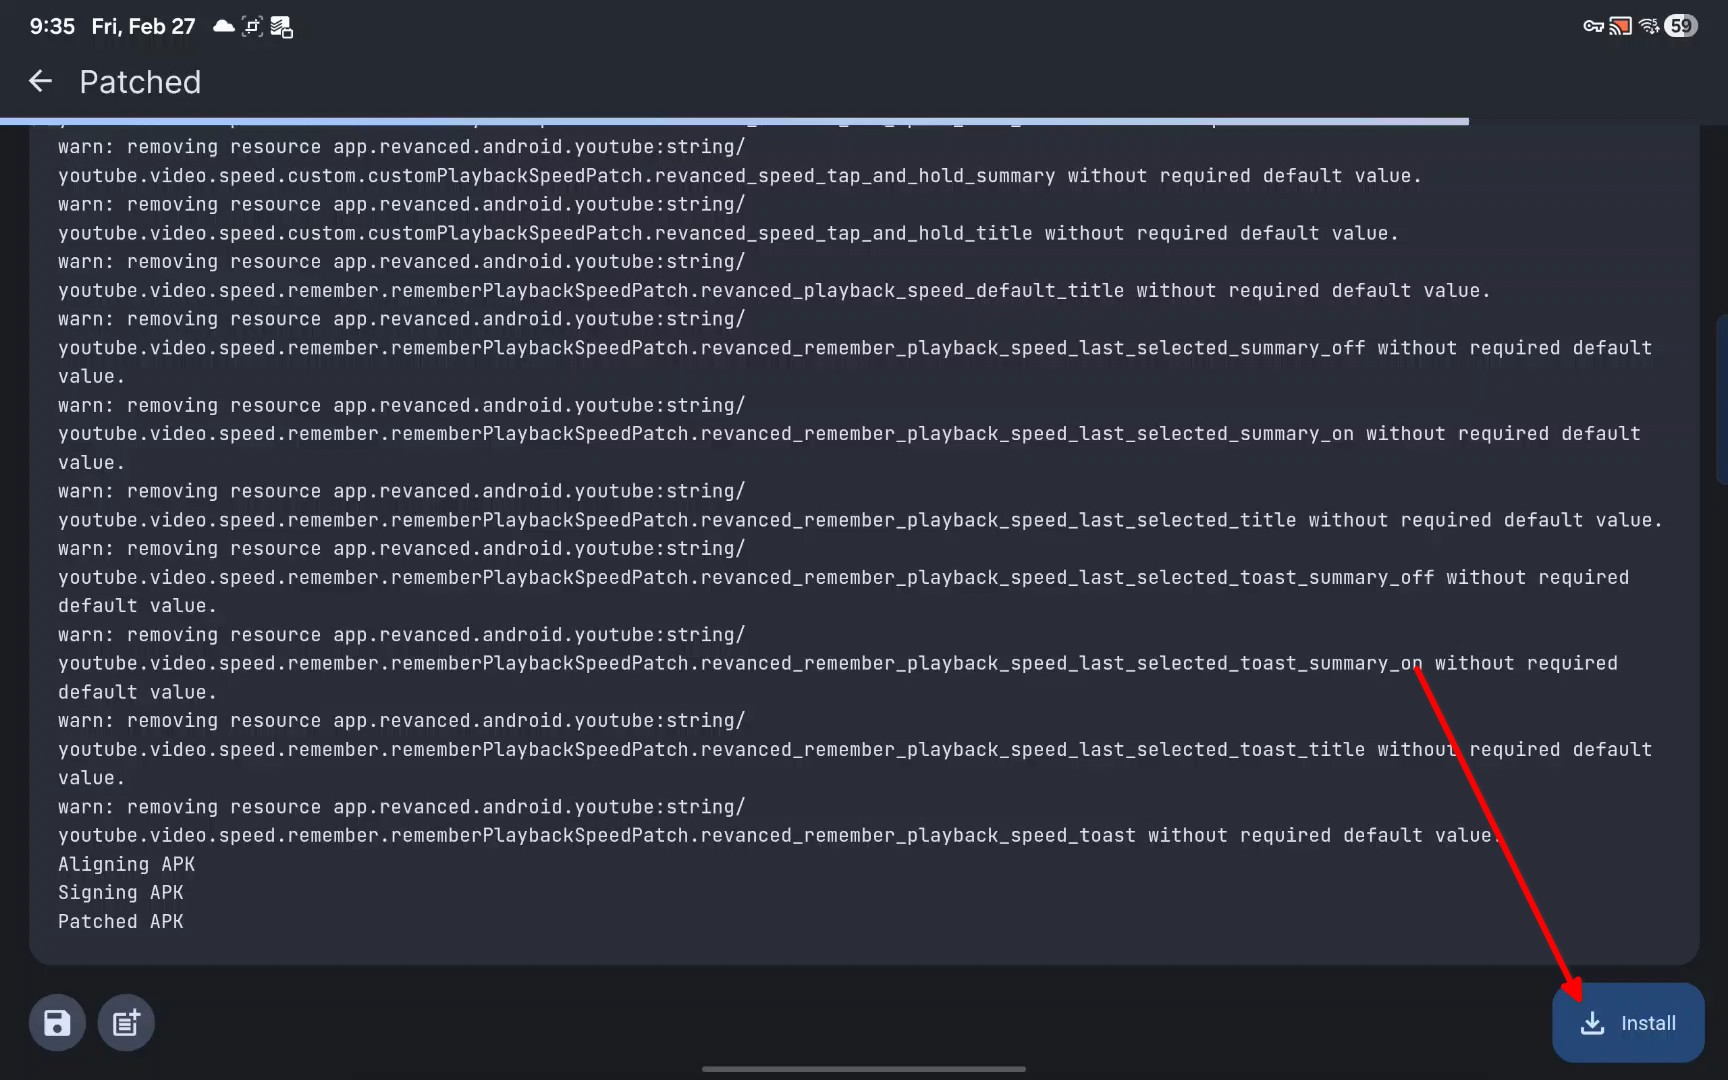The image size is (1728, 1080).
Task: Tap the 9:35 clock in status bar
Action: point(52,26)
